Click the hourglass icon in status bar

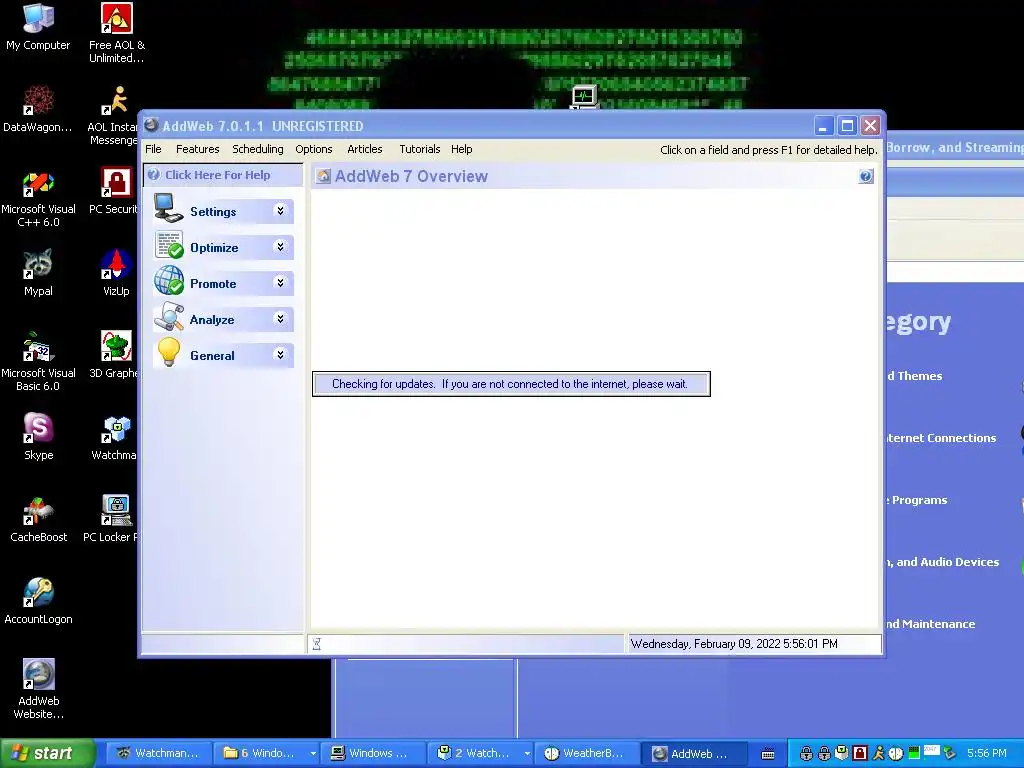click(x=317, y=644)
